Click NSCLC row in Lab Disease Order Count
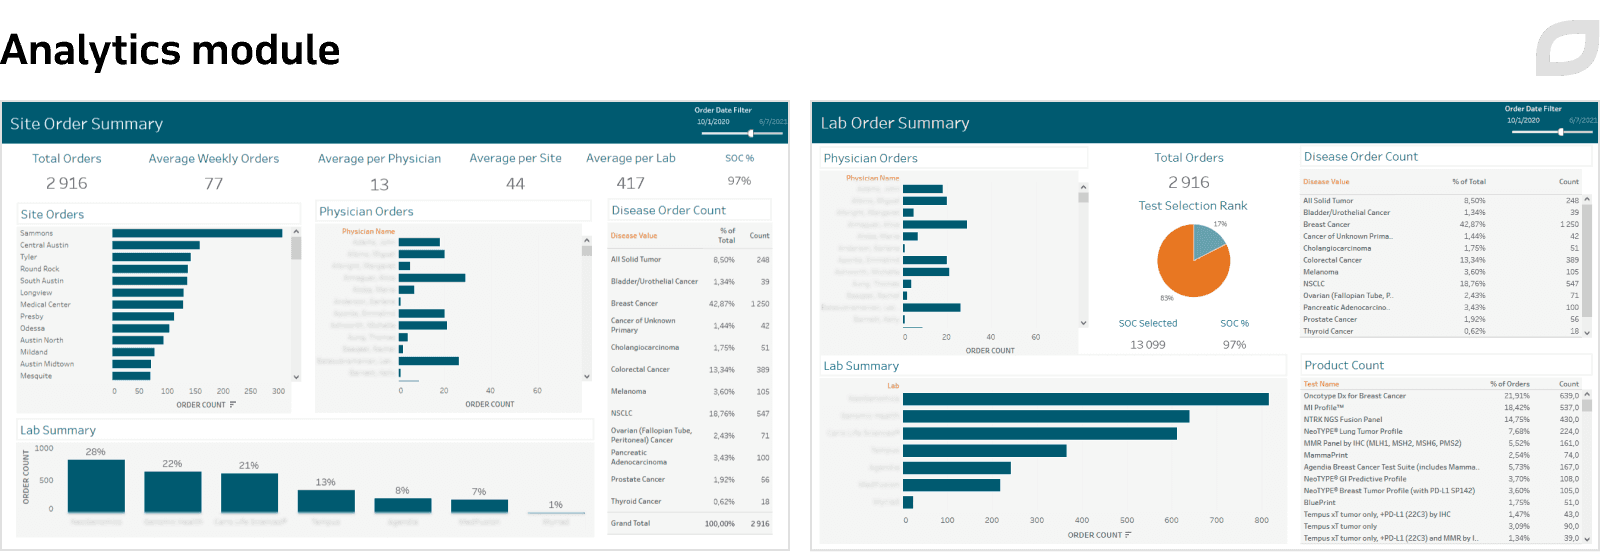The height and width of the screenshot is (552, 1600). 1441,284
